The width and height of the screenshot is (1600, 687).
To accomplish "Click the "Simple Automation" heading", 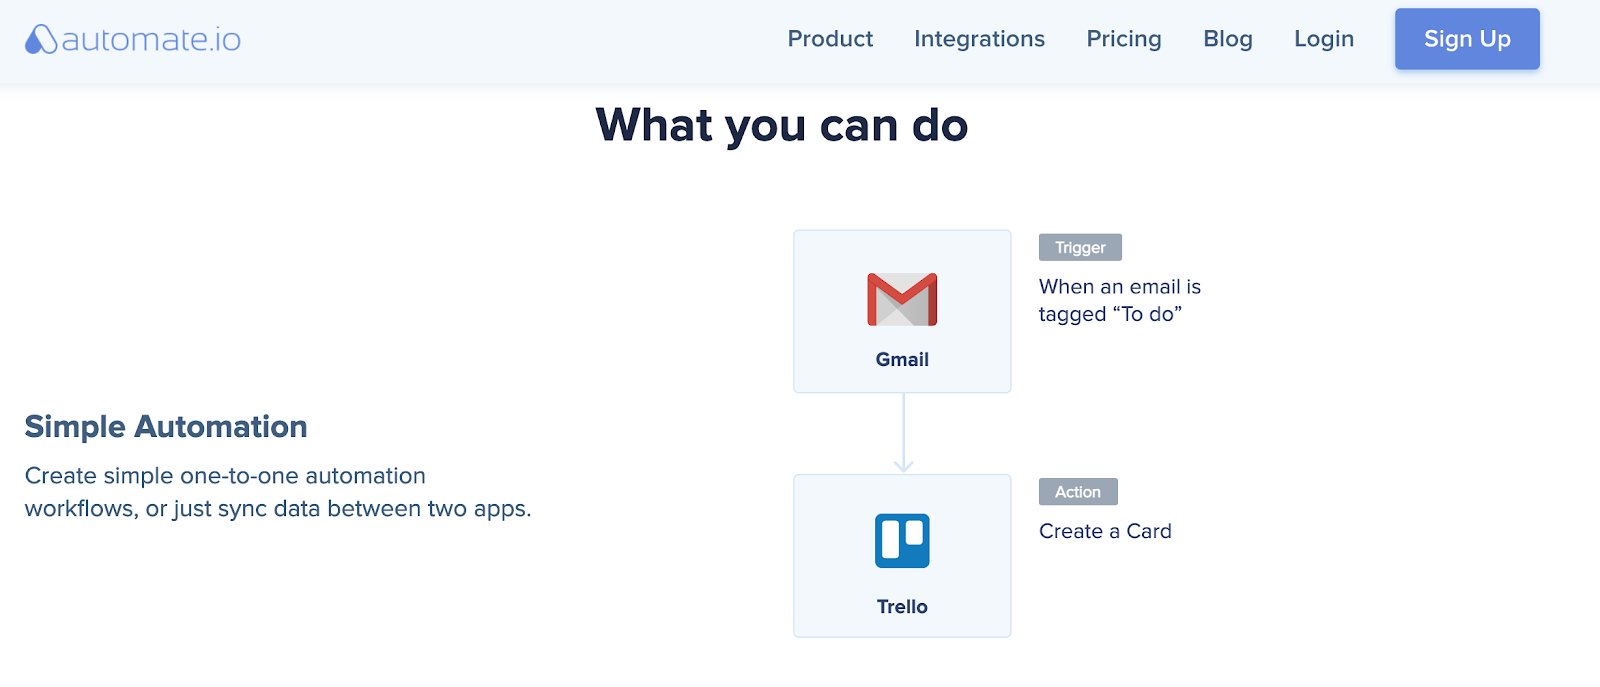I will [166, 426].
